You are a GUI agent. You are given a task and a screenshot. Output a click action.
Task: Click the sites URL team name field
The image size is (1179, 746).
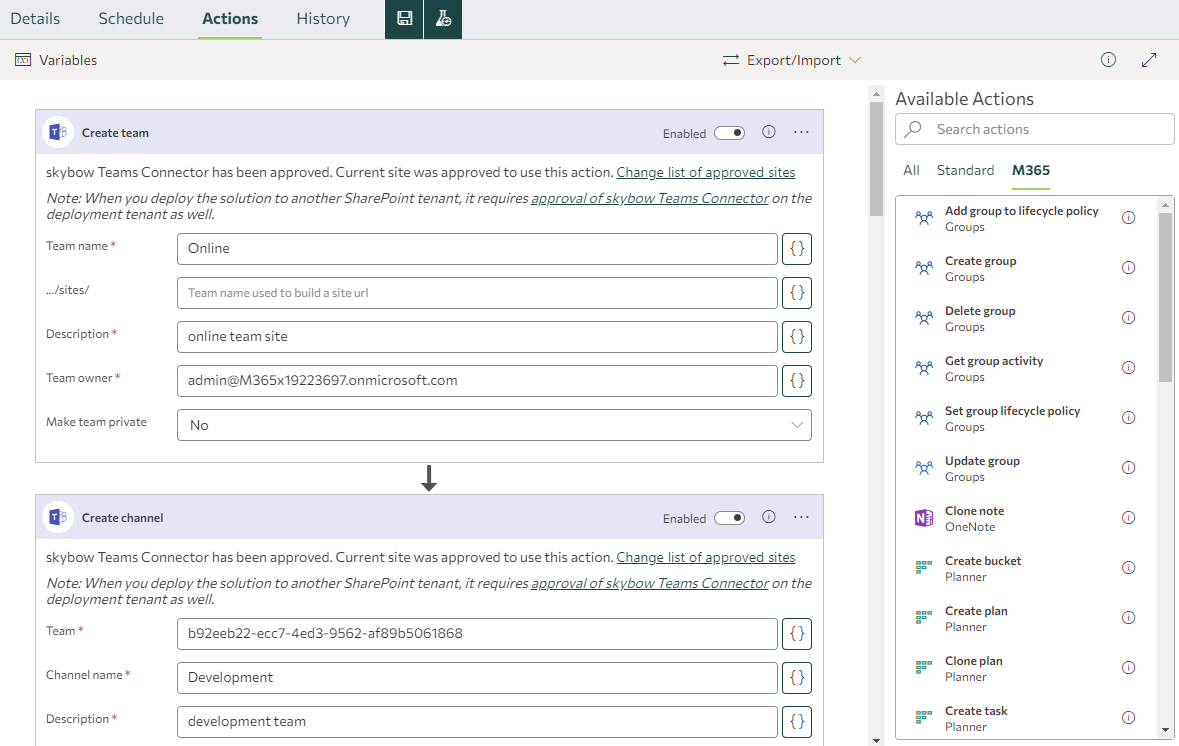click(x=477, y=293)
